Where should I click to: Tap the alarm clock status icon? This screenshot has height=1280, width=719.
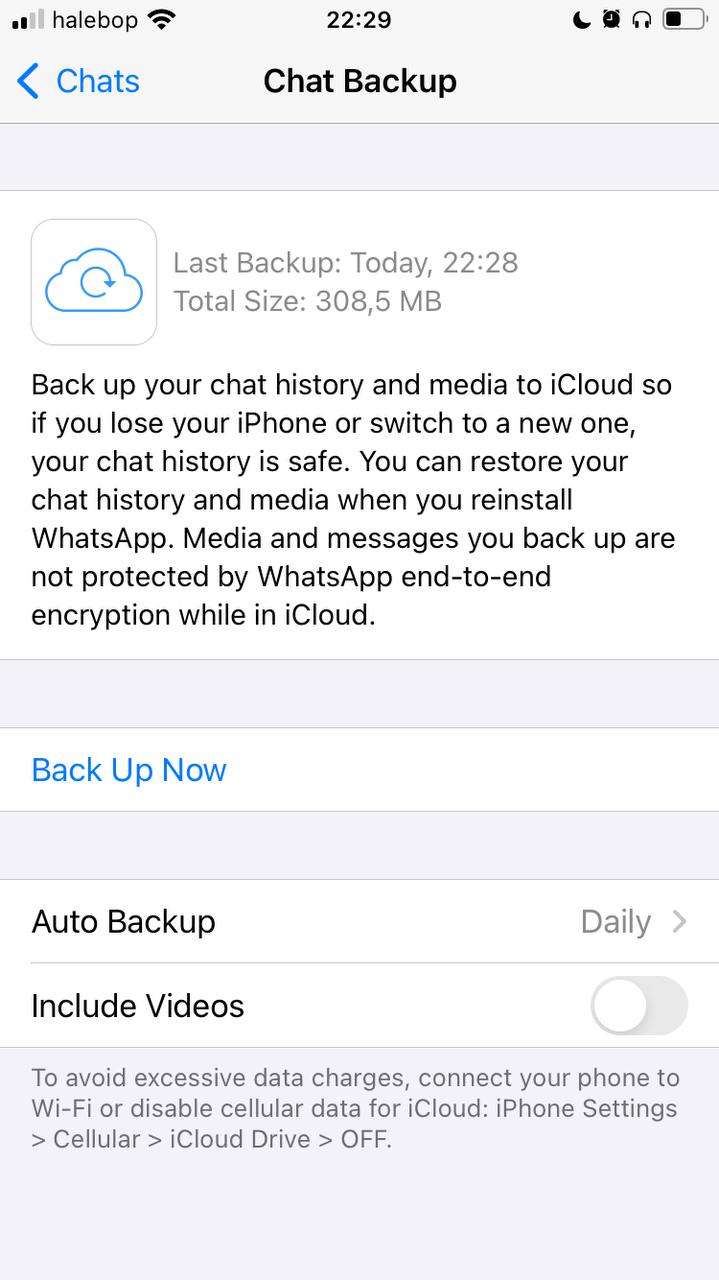click(612, 19)
